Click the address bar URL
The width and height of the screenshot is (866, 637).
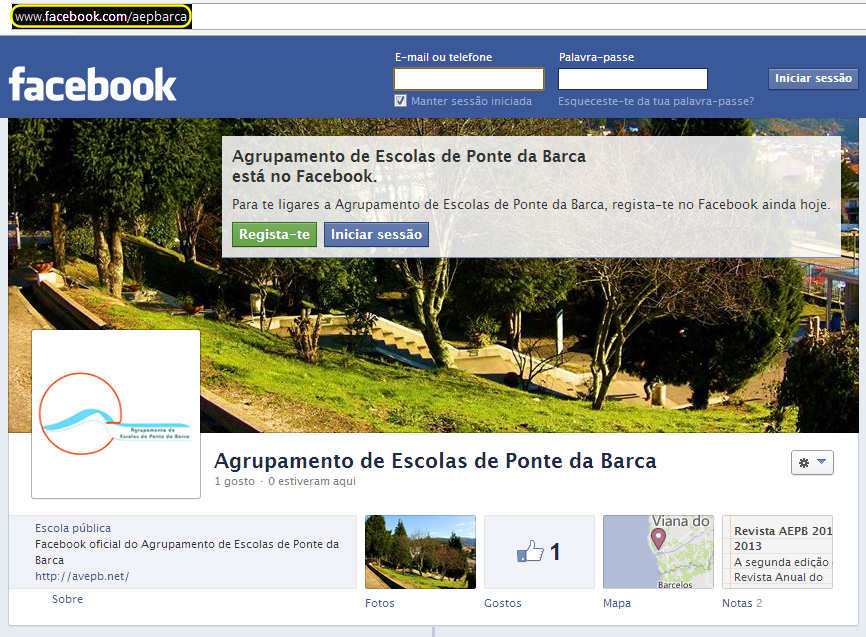[101, 17]
